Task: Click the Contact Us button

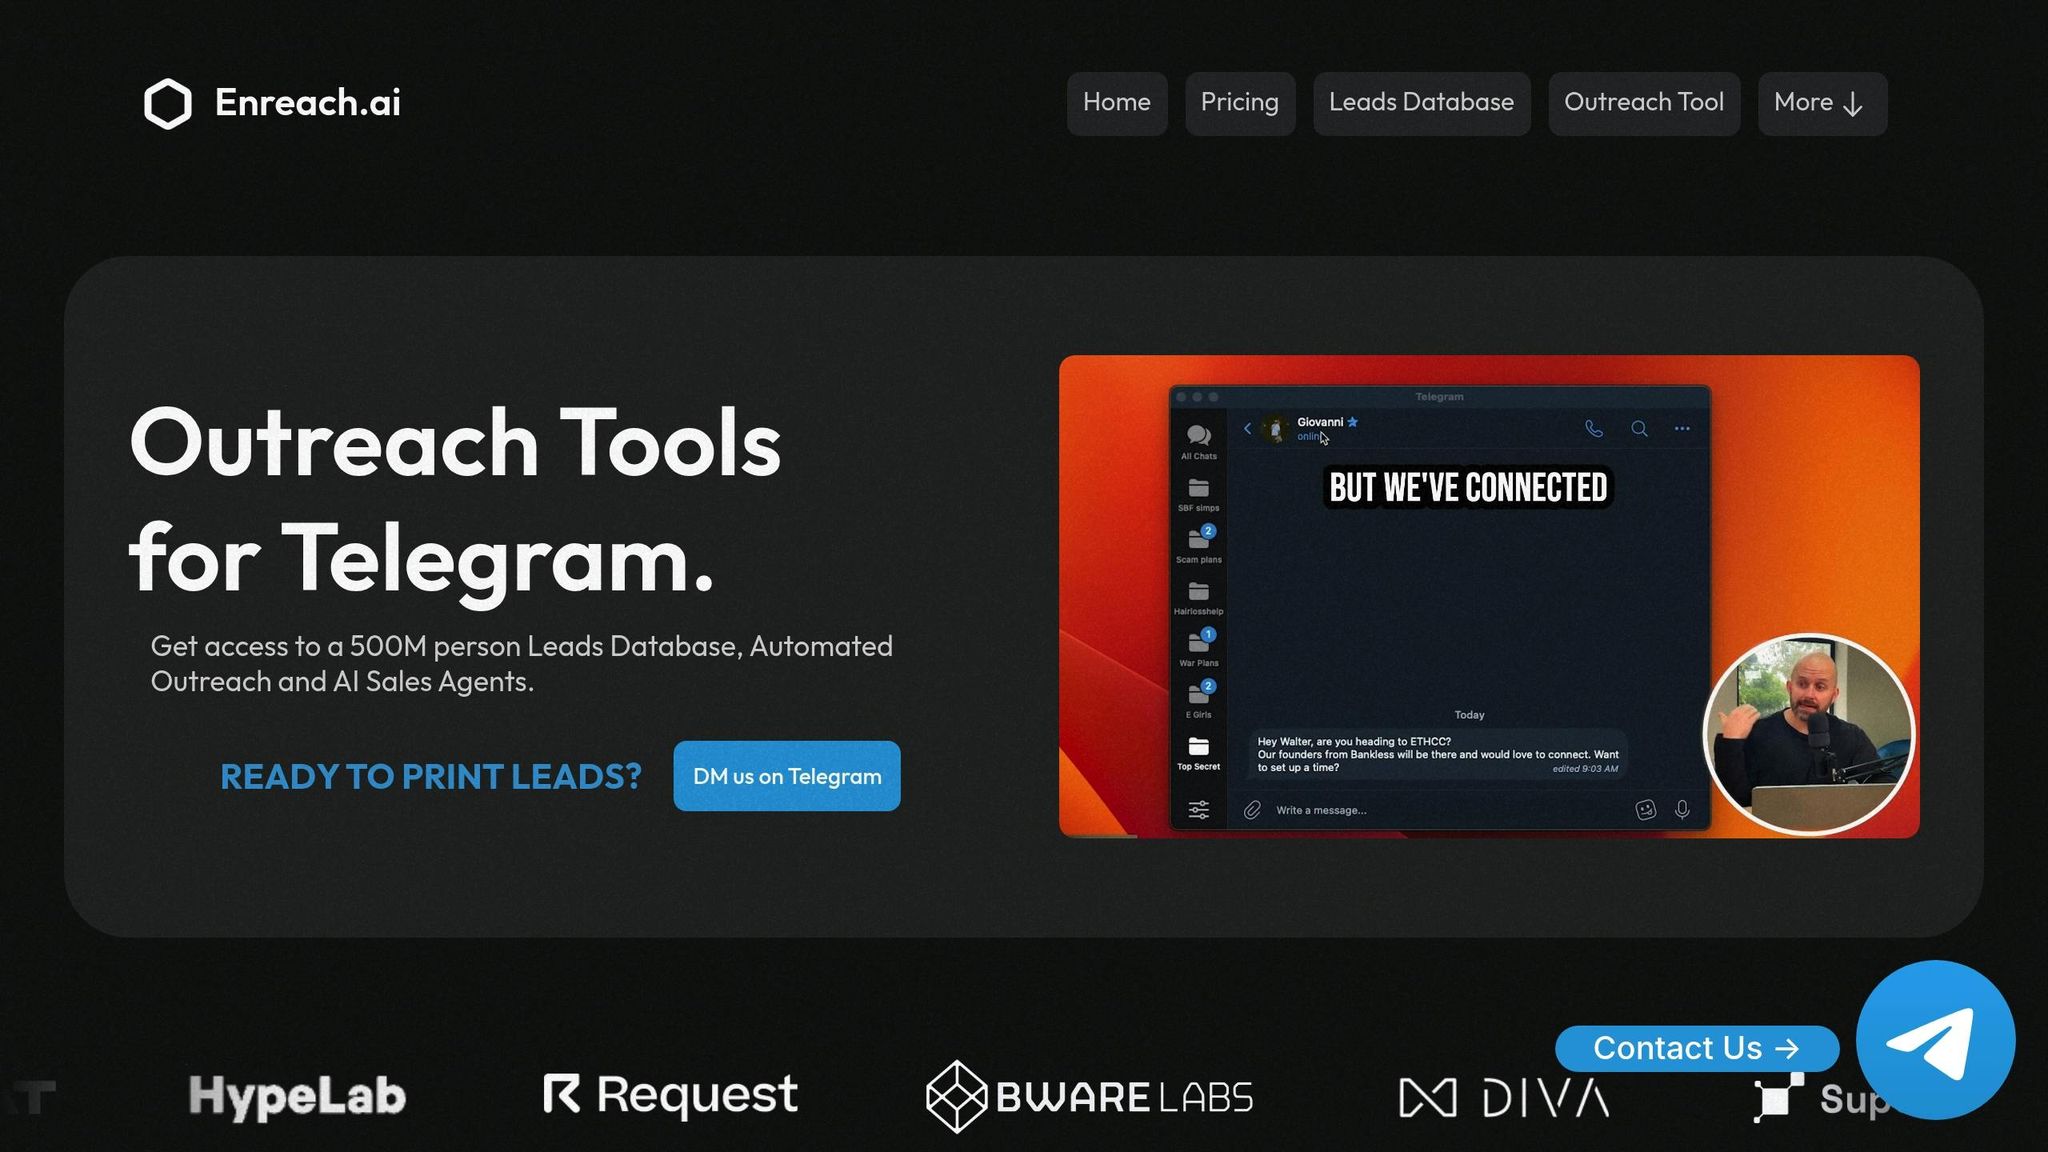Action: click(1696, 1048)
